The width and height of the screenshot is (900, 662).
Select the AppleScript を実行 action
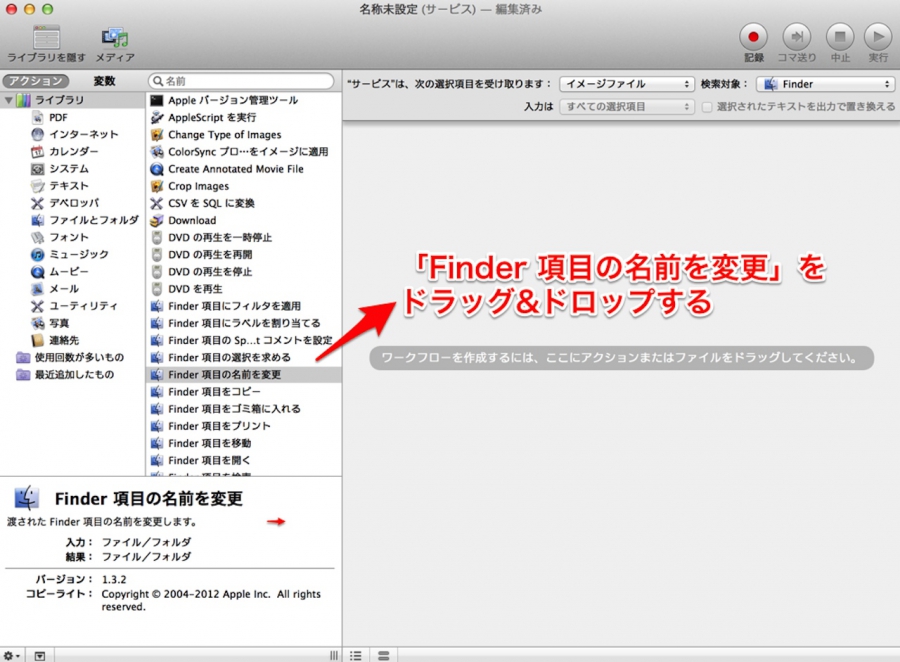coord(243,117)
